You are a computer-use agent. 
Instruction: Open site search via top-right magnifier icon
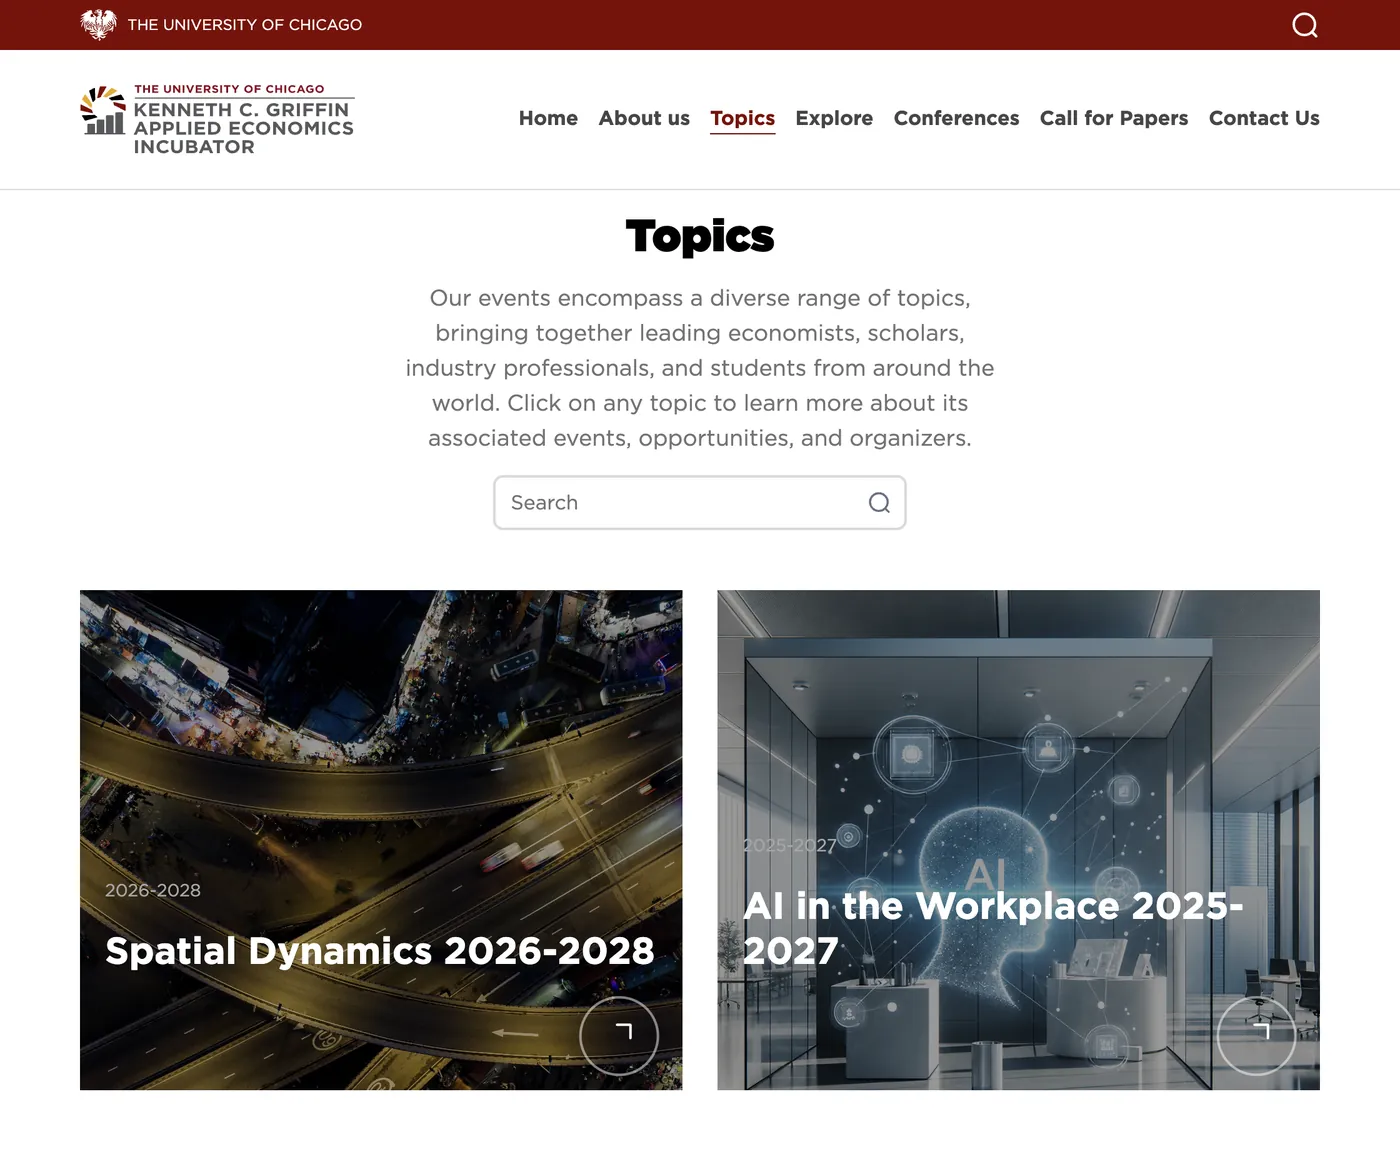coord(1305,25)
